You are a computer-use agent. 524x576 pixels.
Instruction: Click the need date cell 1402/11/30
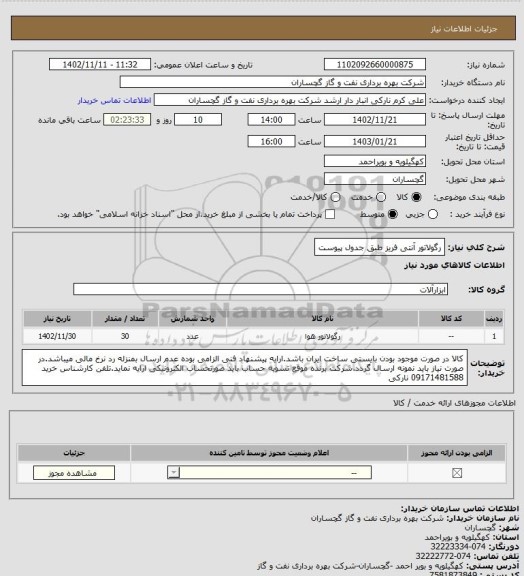pyautogui.click(x=57, y=336)
